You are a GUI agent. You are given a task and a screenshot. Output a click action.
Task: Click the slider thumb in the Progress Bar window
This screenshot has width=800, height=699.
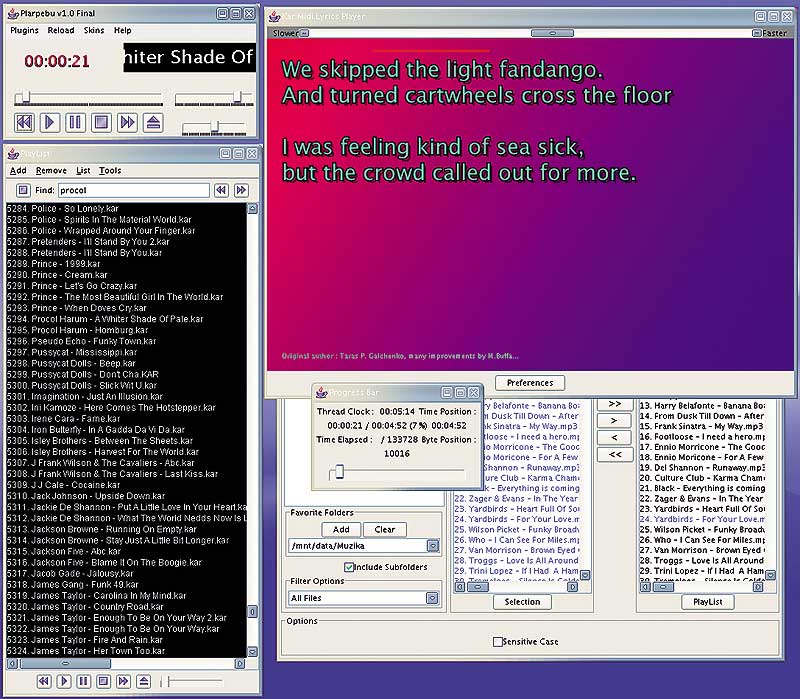339,472
